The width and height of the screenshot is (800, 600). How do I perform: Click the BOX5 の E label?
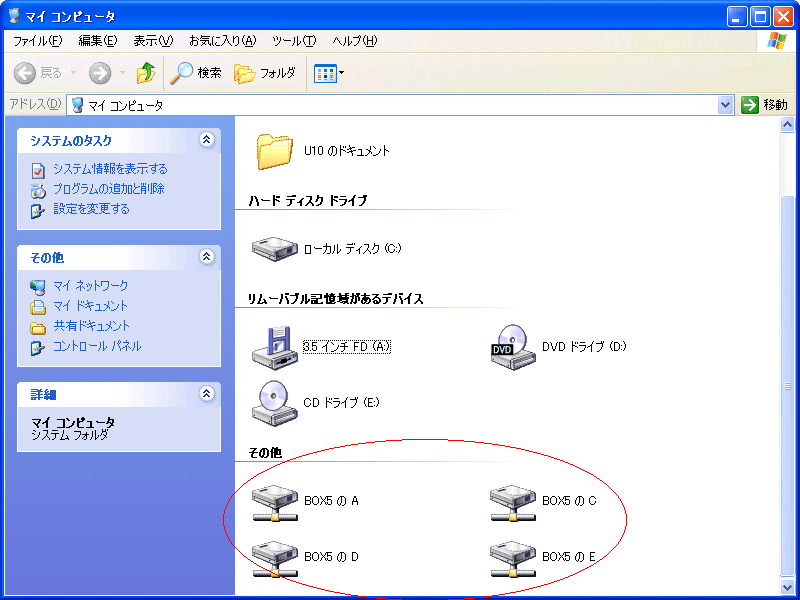click(569, 557)
